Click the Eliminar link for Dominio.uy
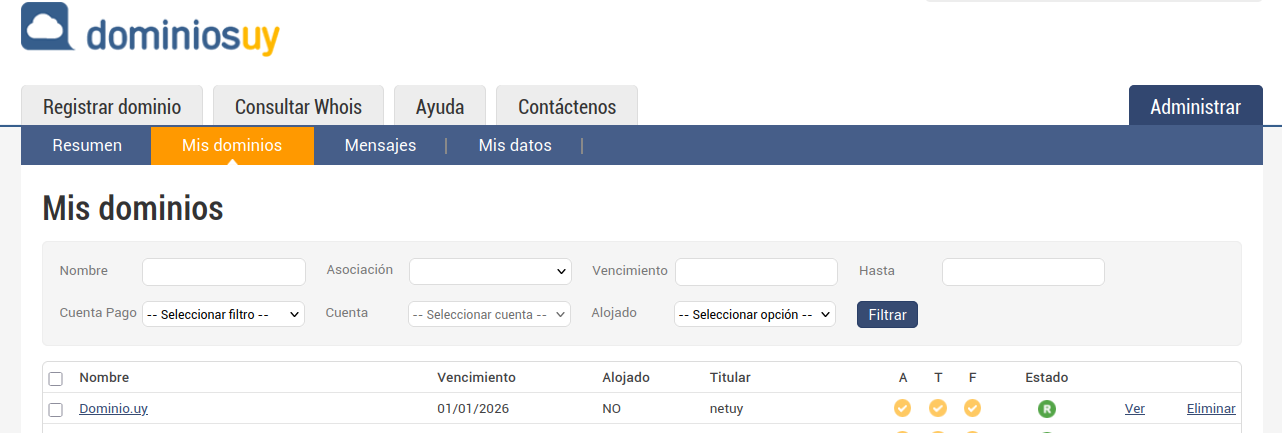 coord(1210,408)
